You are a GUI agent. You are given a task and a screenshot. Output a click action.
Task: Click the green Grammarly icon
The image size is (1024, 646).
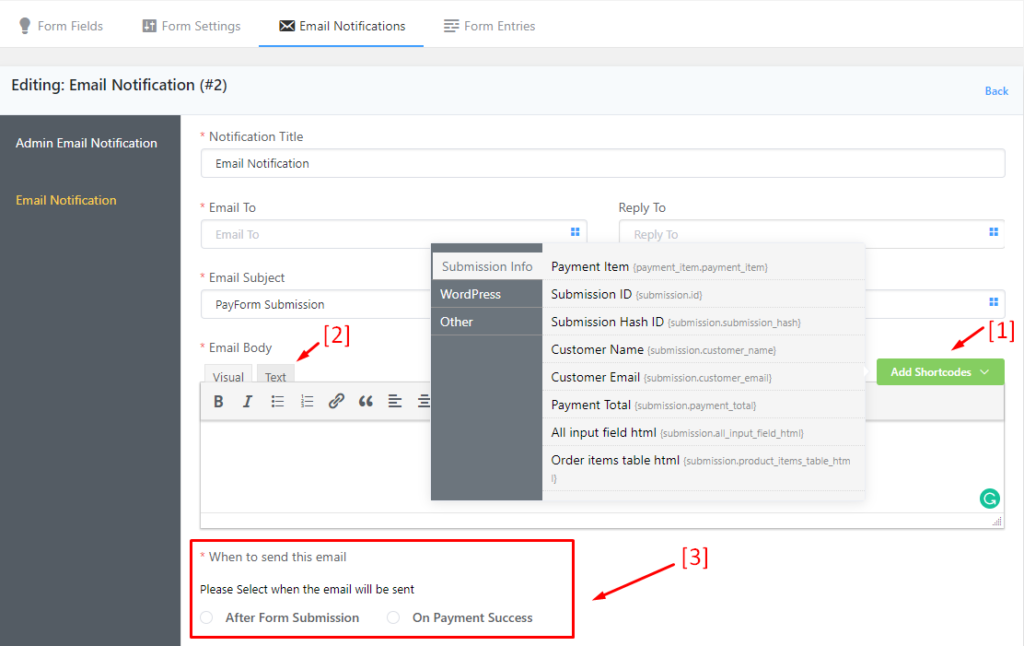(x=989, y=498)
